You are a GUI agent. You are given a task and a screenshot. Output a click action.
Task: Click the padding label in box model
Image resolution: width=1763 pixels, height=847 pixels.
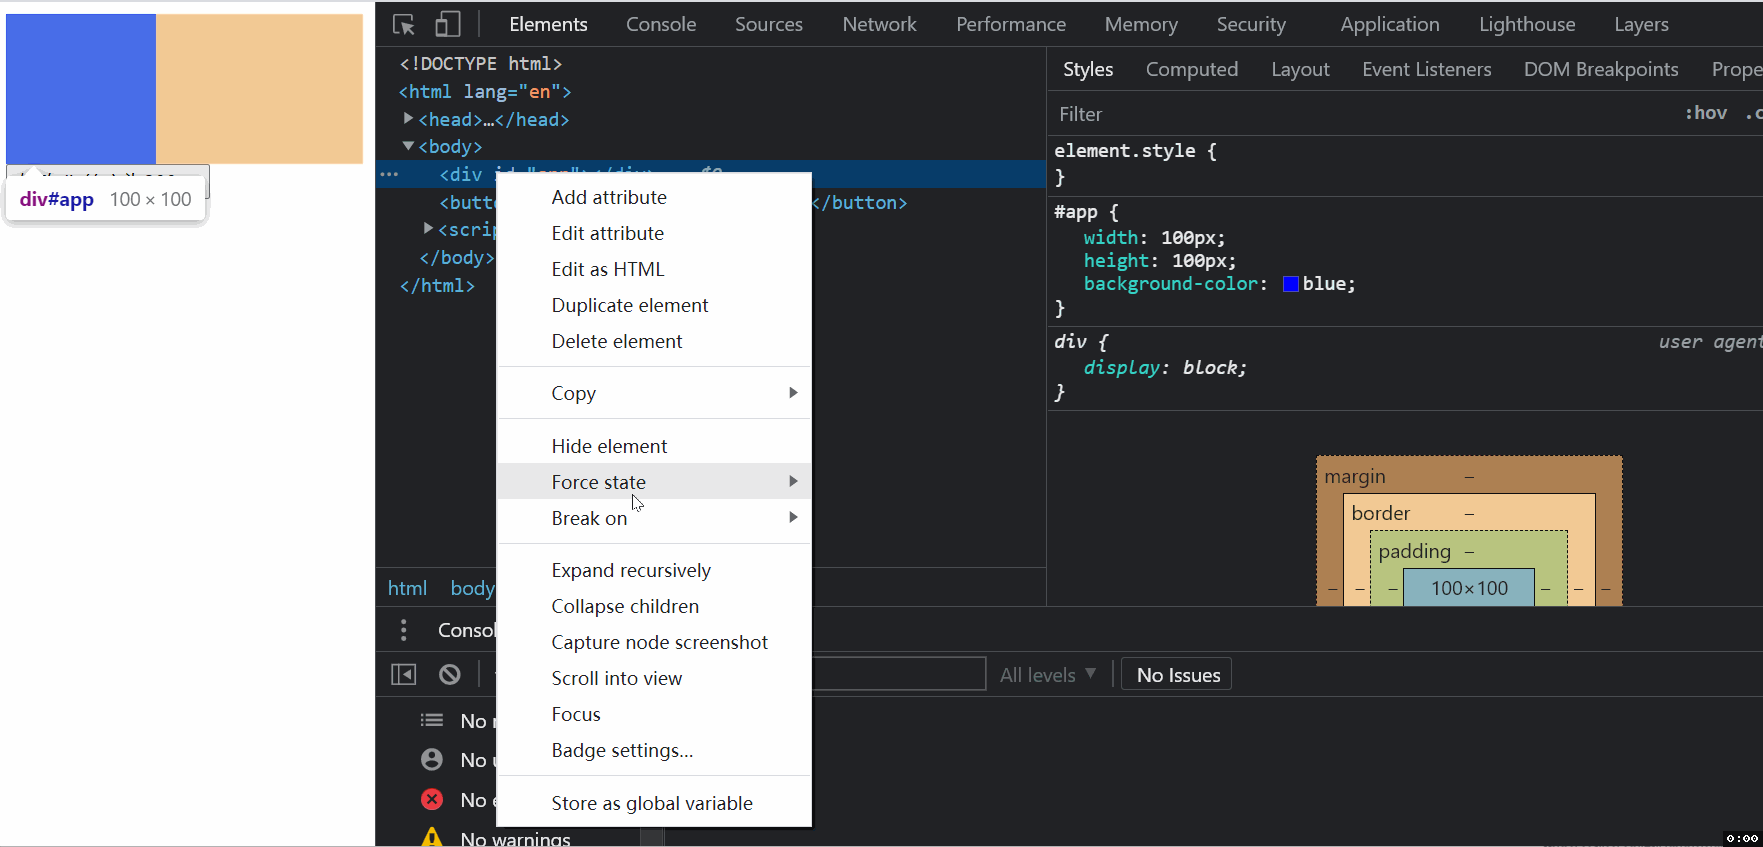(x=1414, y=551)
